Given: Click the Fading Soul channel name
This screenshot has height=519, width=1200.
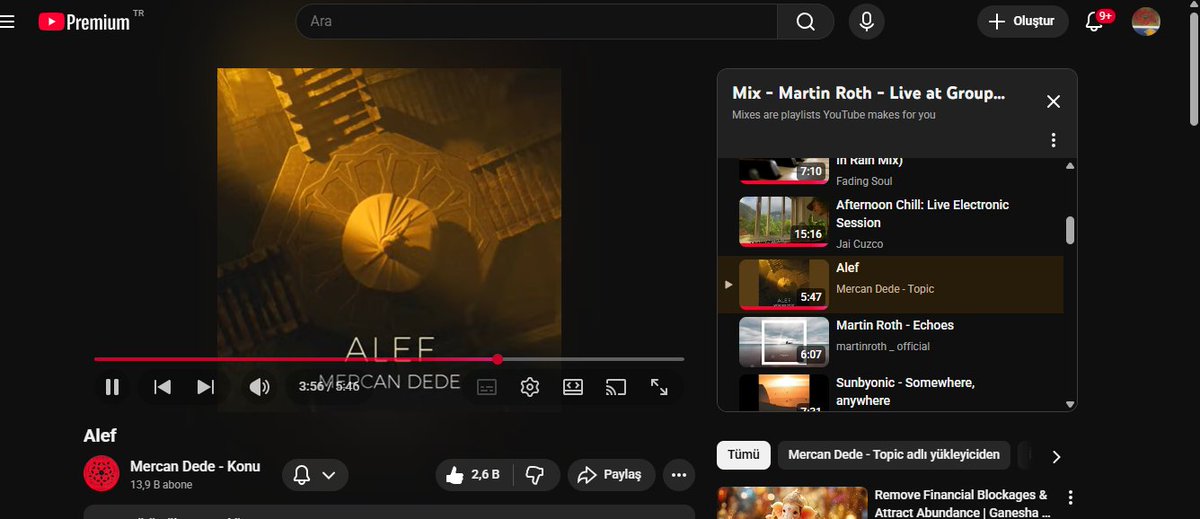Looking at the screenshot, I should point(864,181).
